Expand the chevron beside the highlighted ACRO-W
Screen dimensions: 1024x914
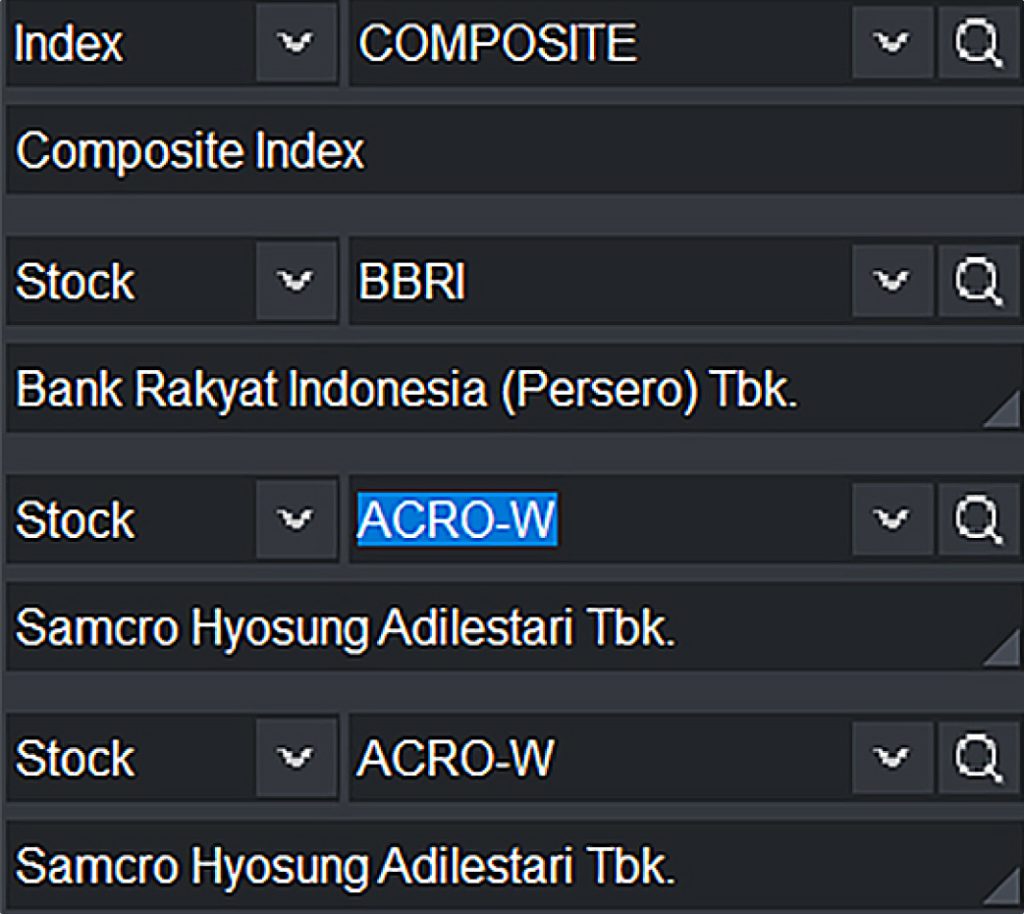(891, 519)
